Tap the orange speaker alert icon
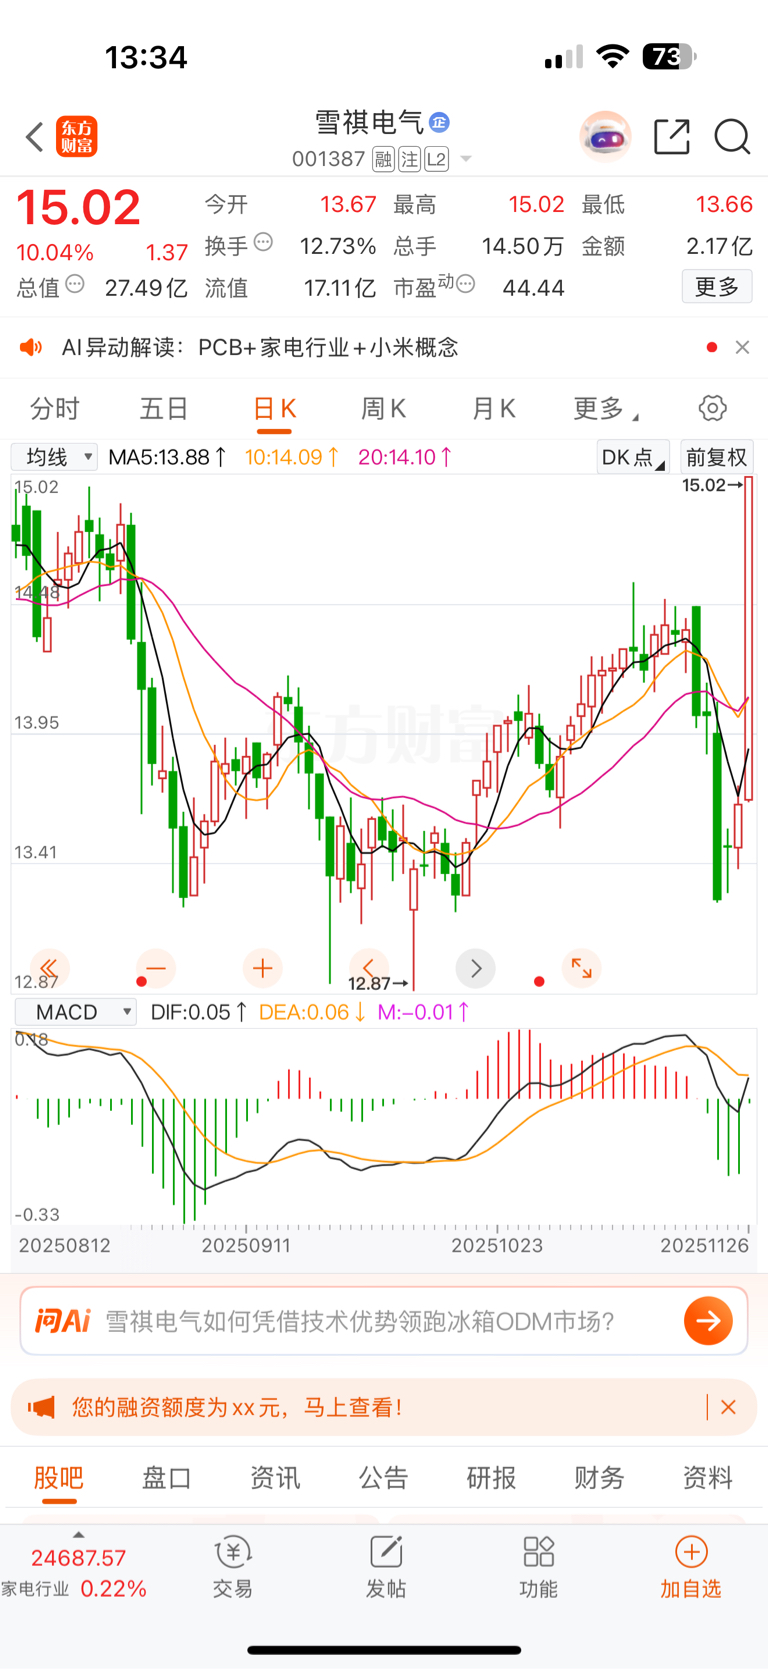 [x=32, y=347]
